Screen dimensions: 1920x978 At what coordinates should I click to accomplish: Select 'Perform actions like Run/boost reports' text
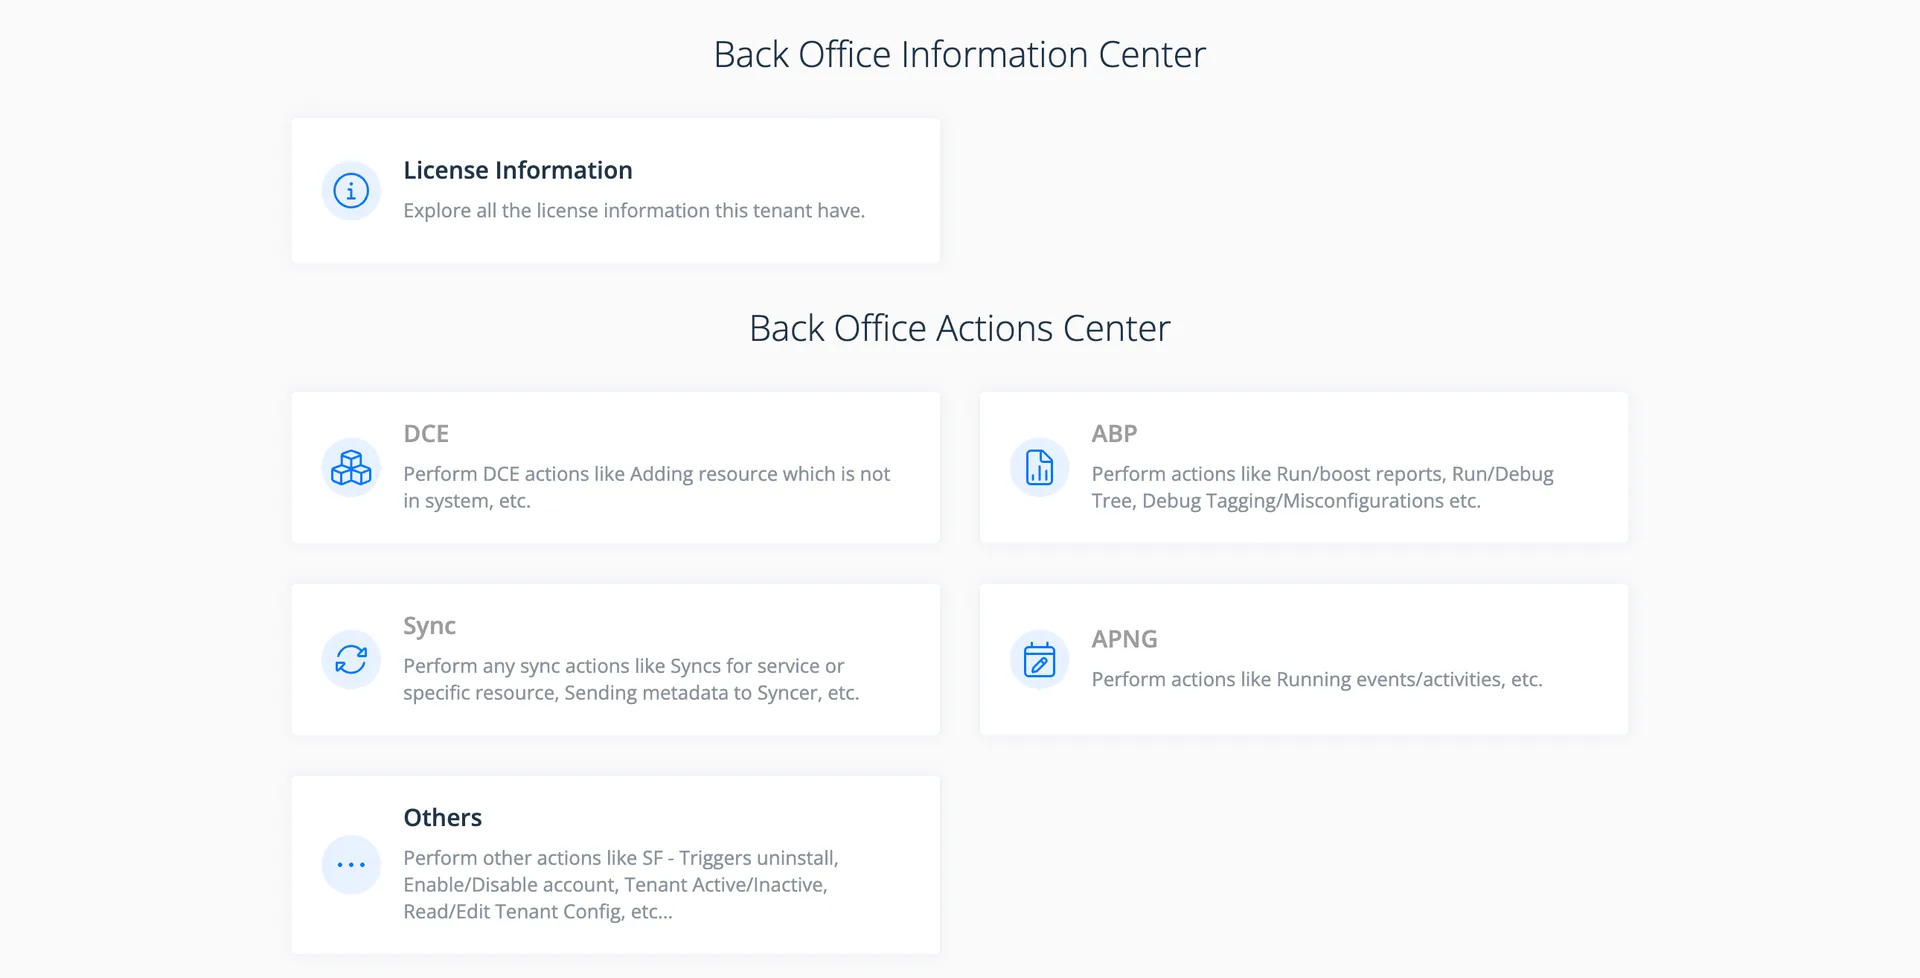pyautogui.click(x=1322, y=487)
